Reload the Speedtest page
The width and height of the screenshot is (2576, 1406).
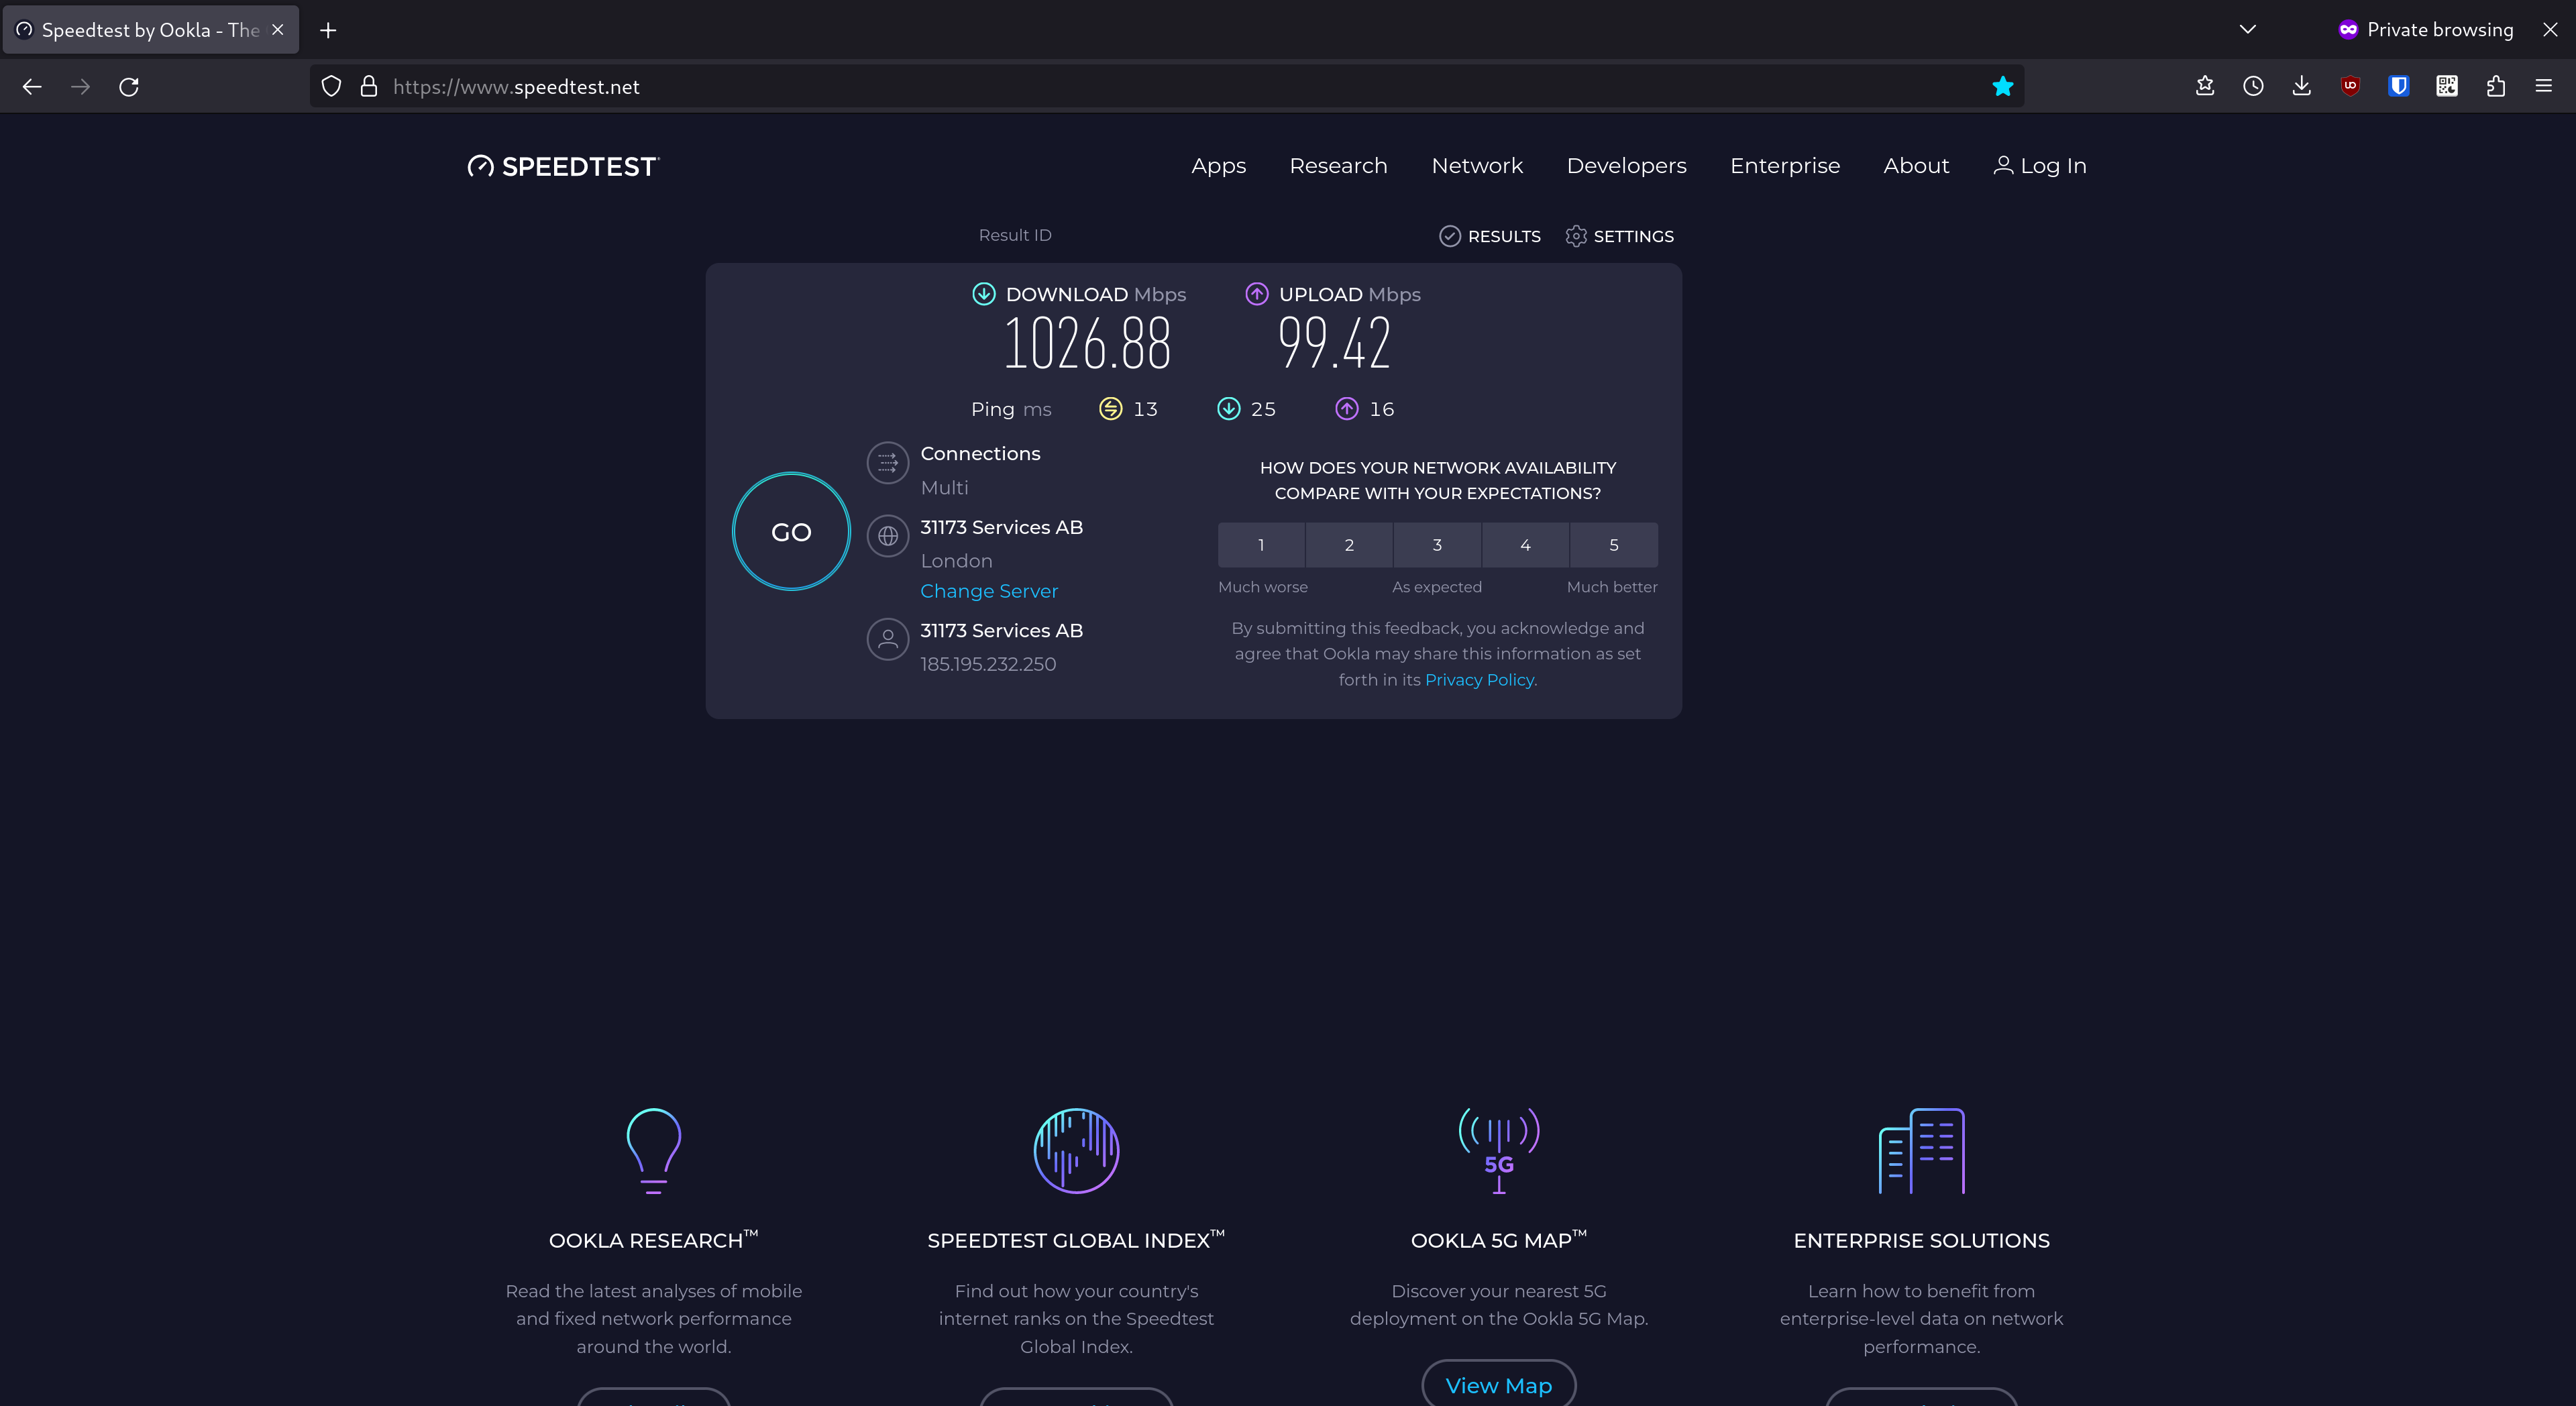click(129, 87)
